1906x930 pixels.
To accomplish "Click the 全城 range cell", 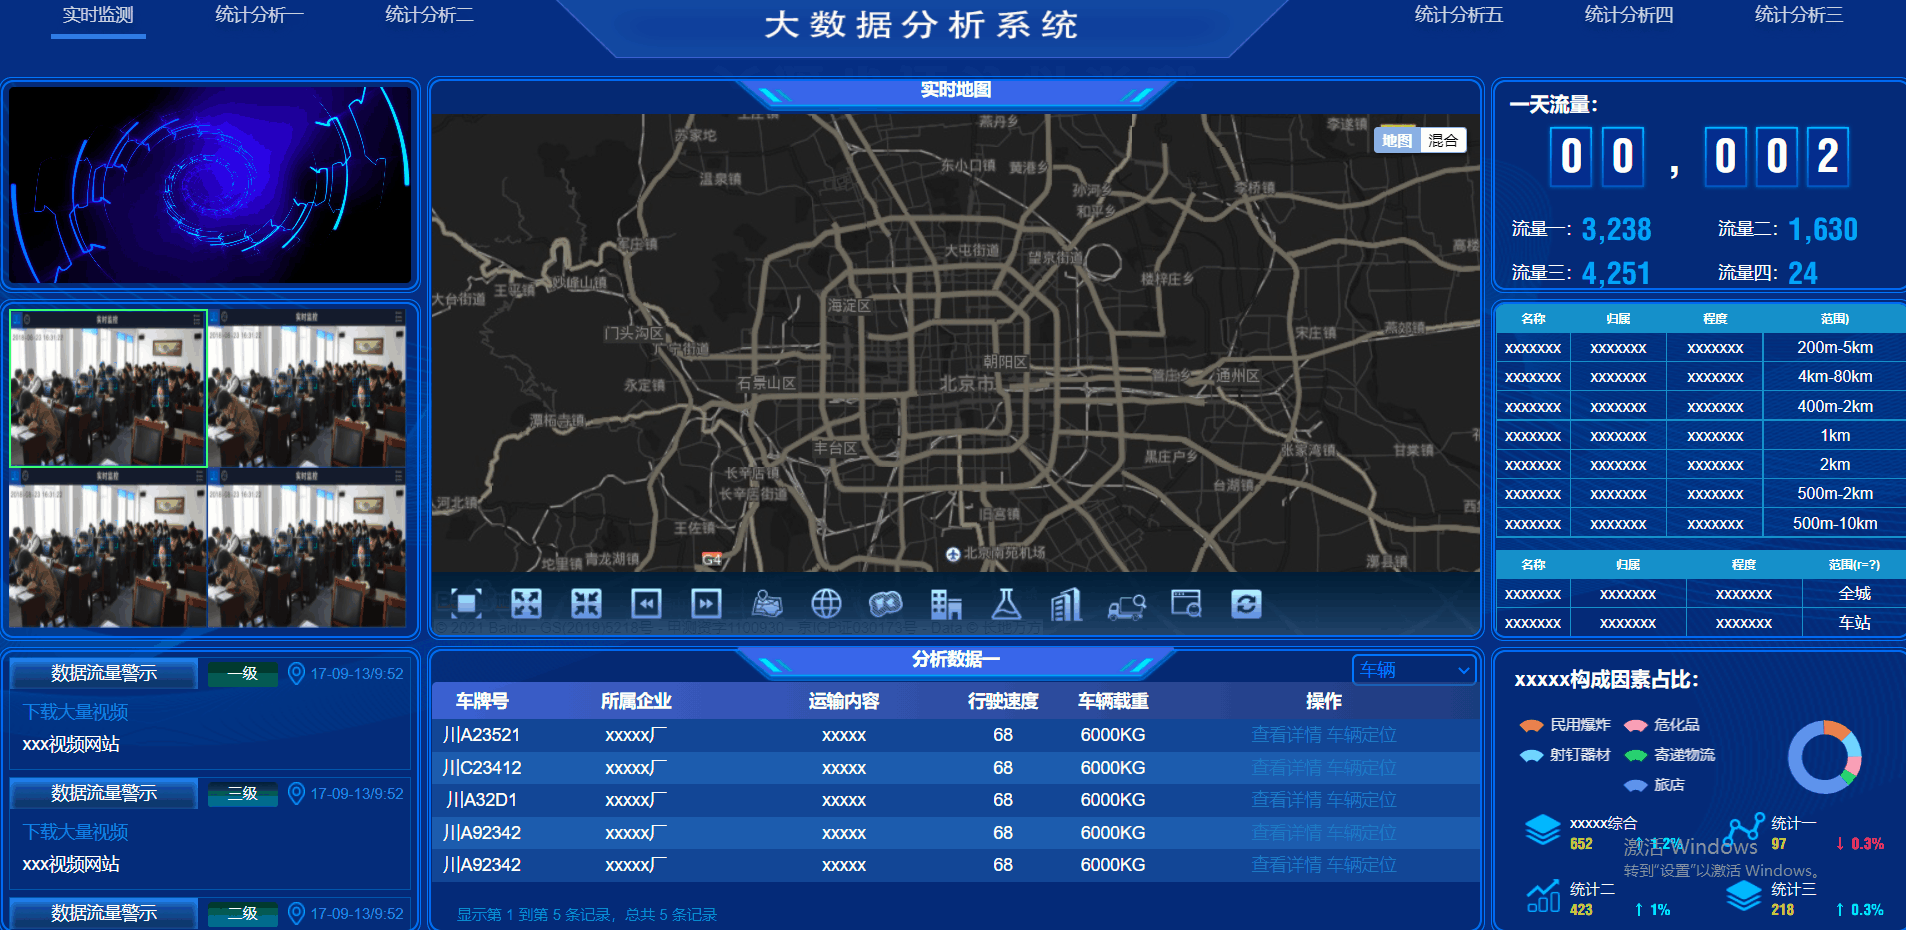I will click(x=1854, y=594).
